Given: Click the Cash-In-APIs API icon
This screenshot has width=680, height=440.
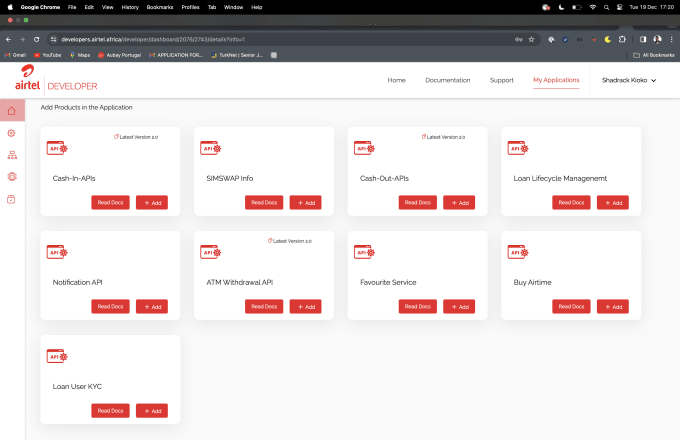Looking at the screenshot, I should (57, 148).
